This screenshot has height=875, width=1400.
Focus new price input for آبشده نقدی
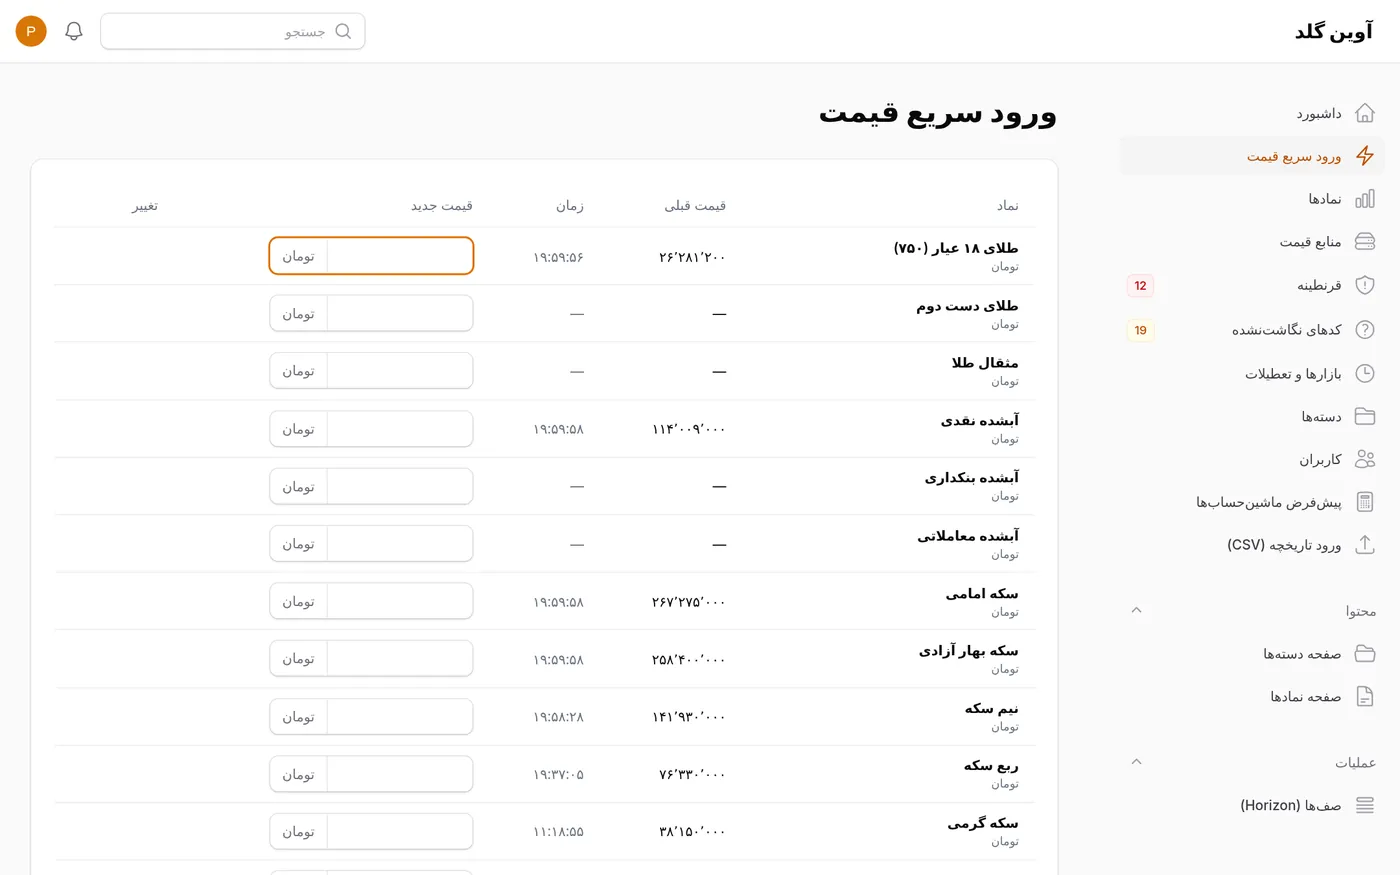tap(400, 429)
